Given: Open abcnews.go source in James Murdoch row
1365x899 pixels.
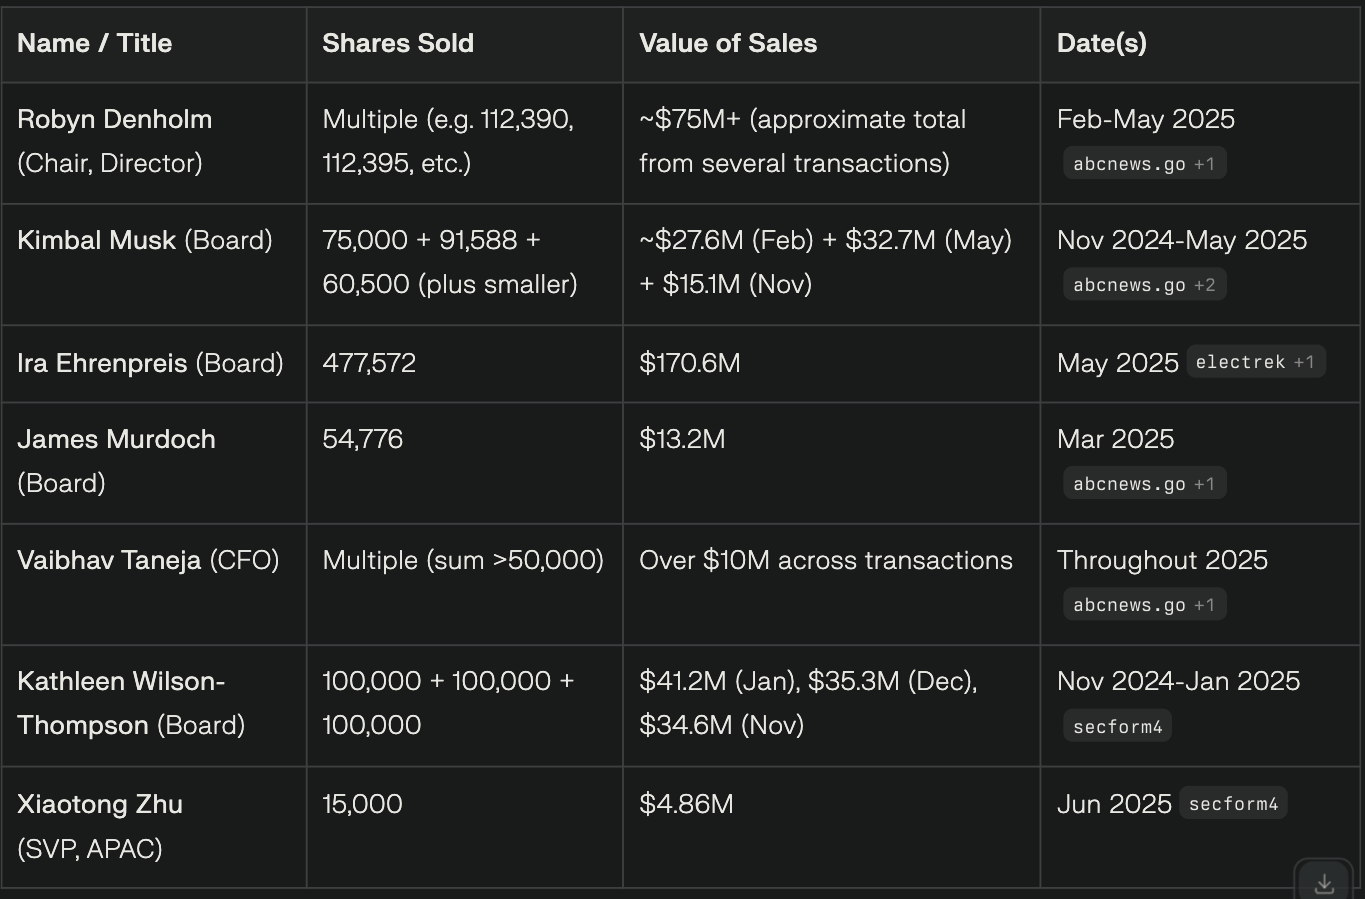Looking at the screenshot, I should pos(1144,484).
